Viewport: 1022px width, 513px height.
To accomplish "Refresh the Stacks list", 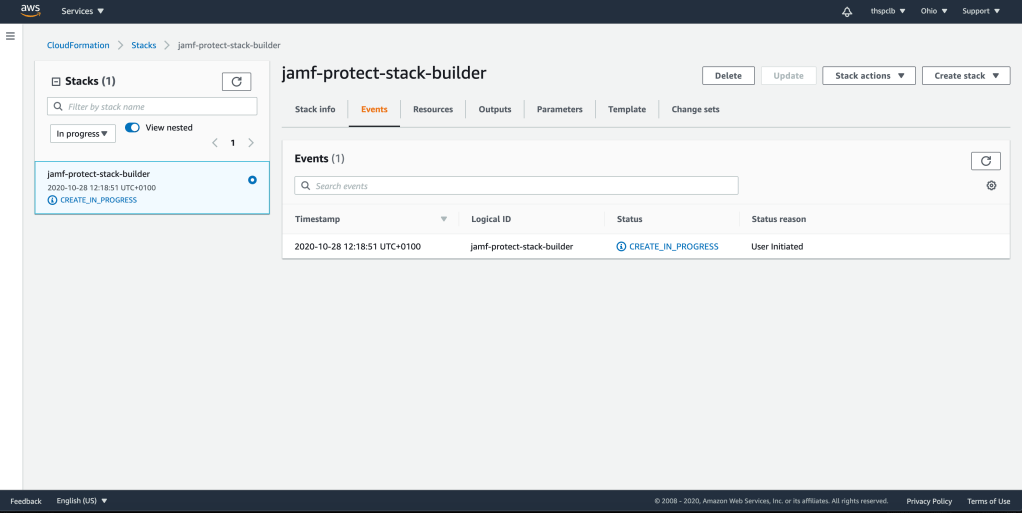I will pos(236,82).
